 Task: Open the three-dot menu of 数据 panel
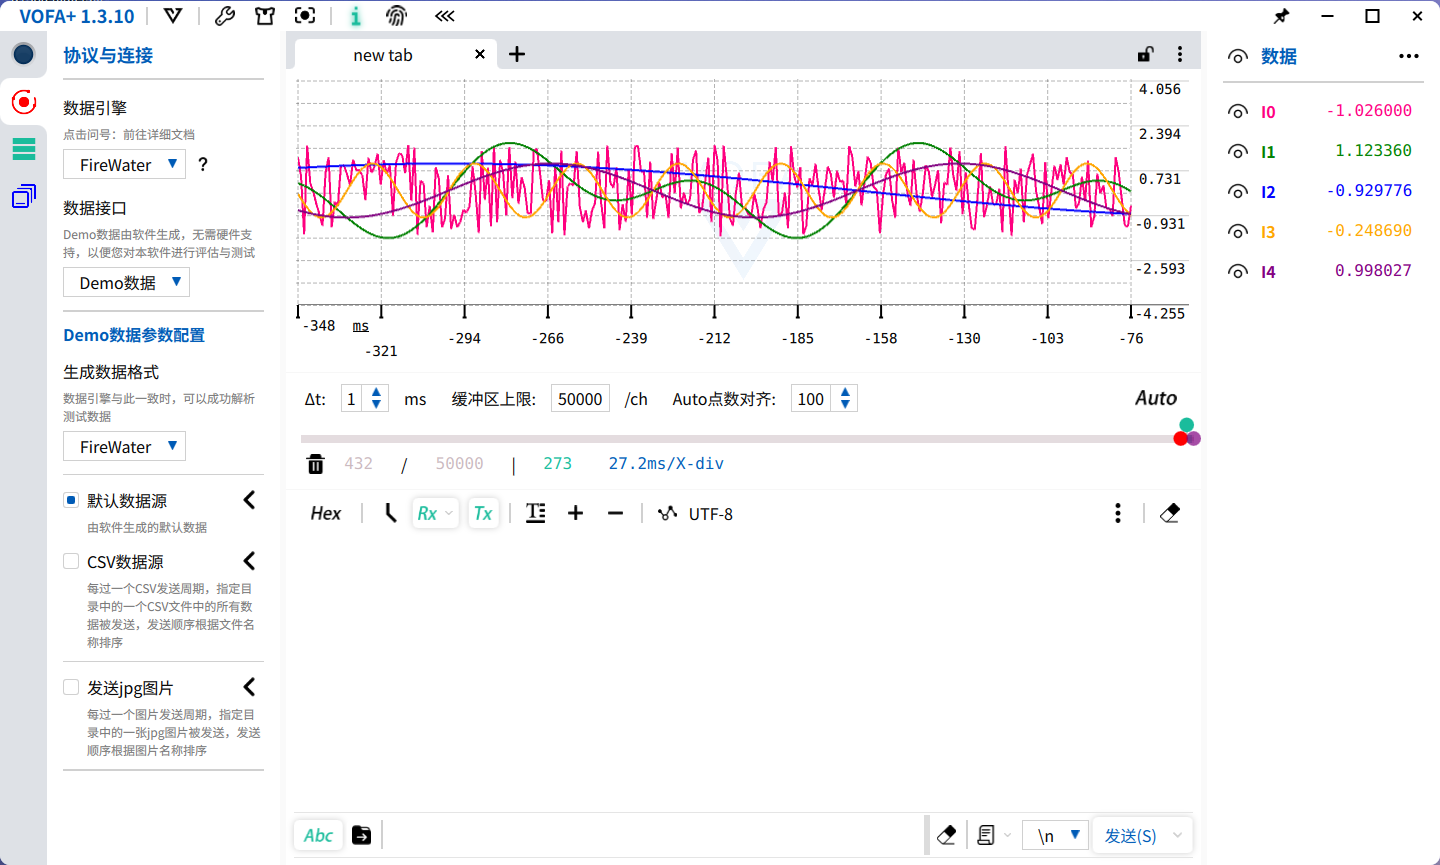coord(1409,56)
